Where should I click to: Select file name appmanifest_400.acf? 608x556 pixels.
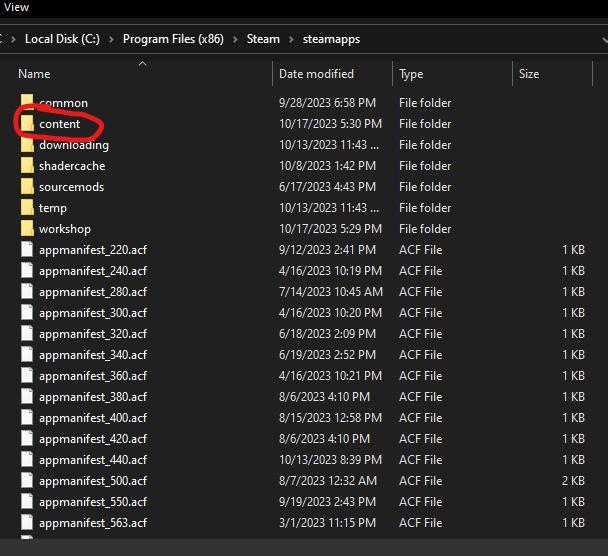point(93,418)
